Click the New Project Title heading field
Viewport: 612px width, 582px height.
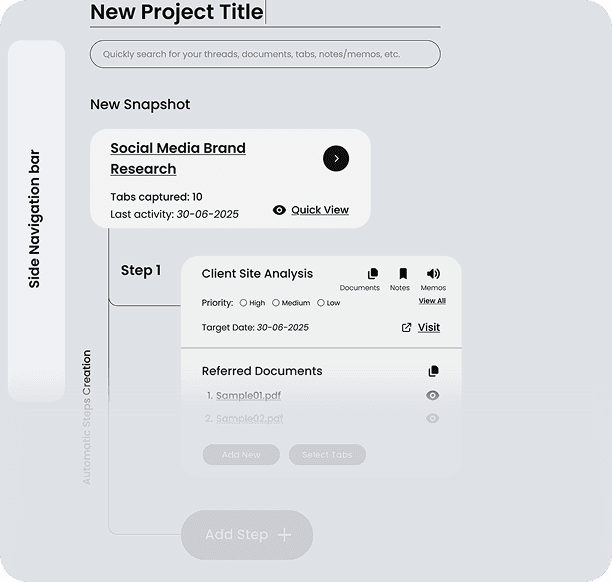point(177,12)
